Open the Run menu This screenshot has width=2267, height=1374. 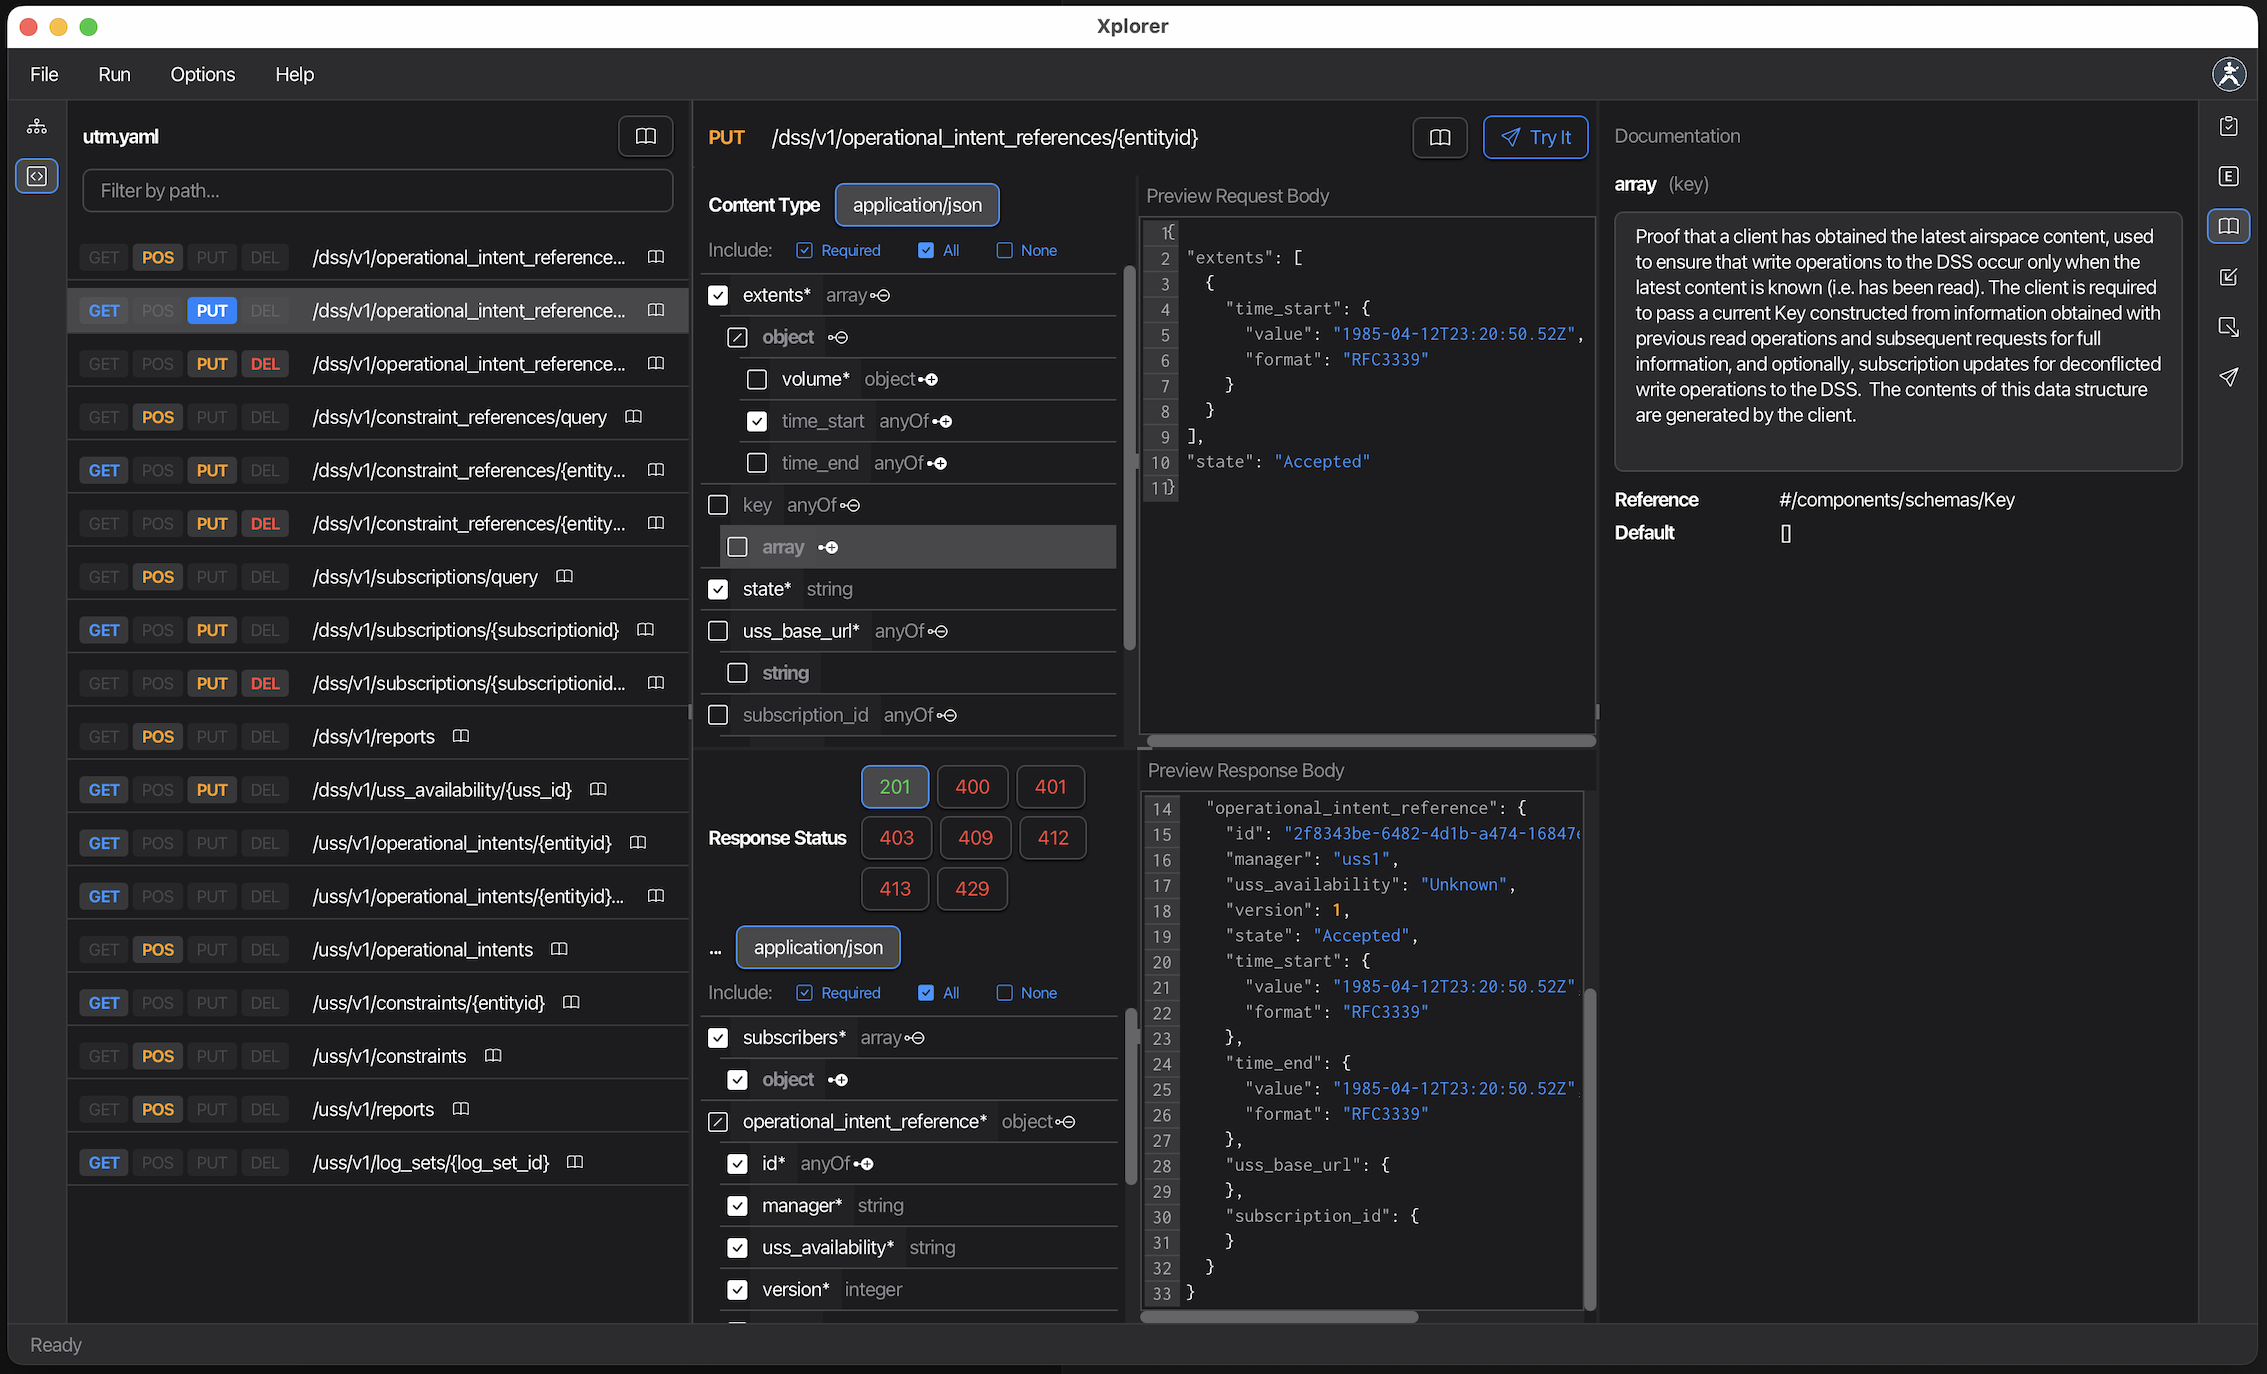(114, 74)
